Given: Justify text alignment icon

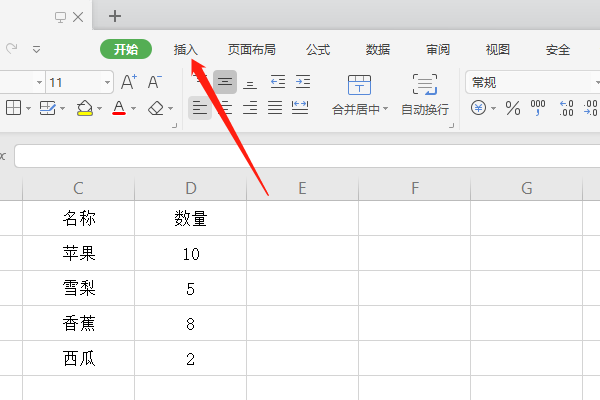Looking at the screenshot, I should pyautogui.click(x=275, y=108).
